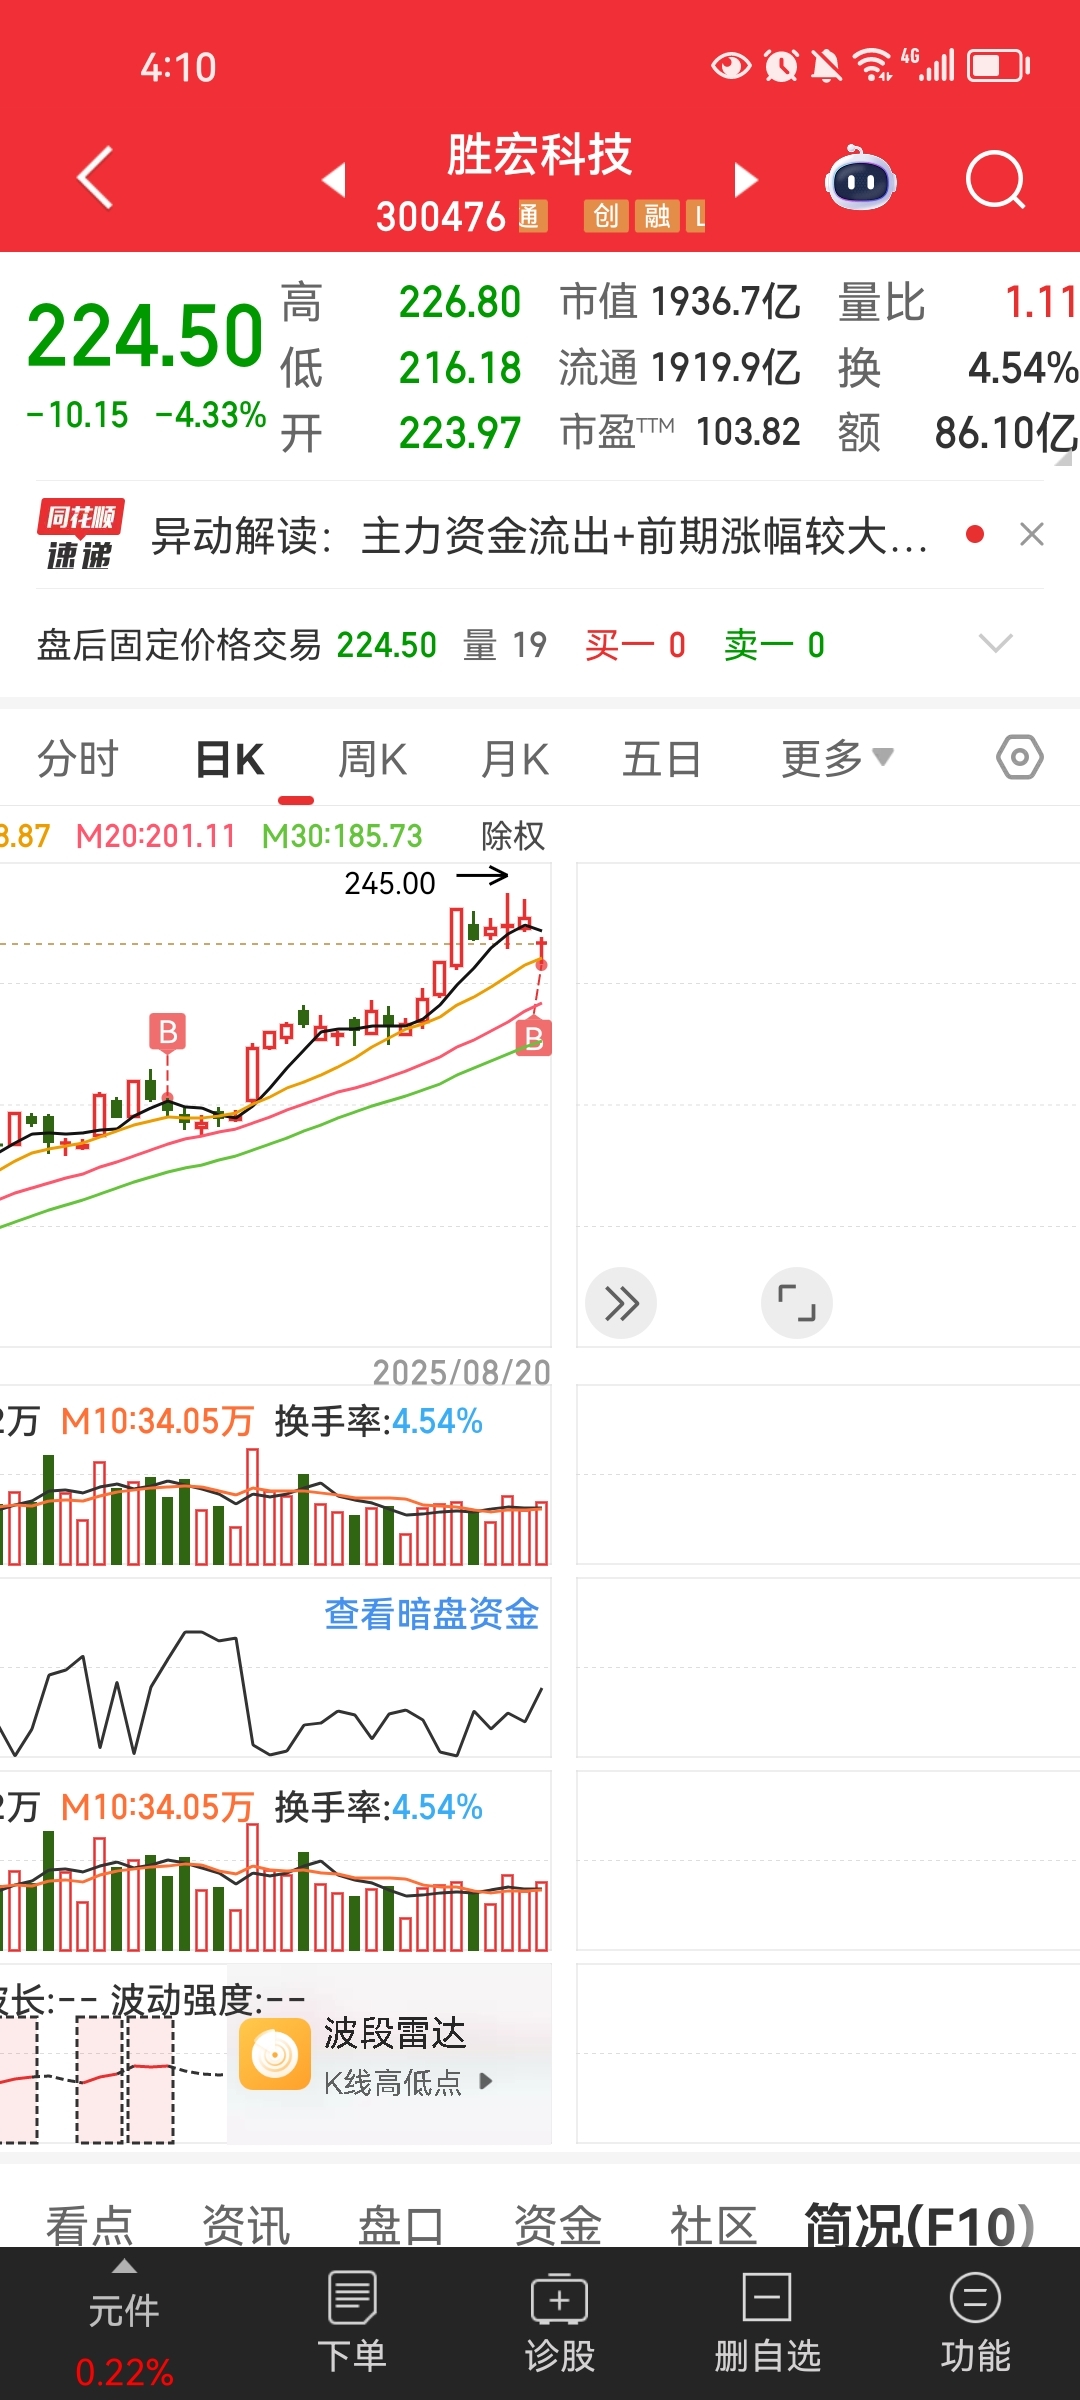Tap the first 换手率:4.54% volume indicator label
This screenshot has height=2400, width=1080.
379,1421
